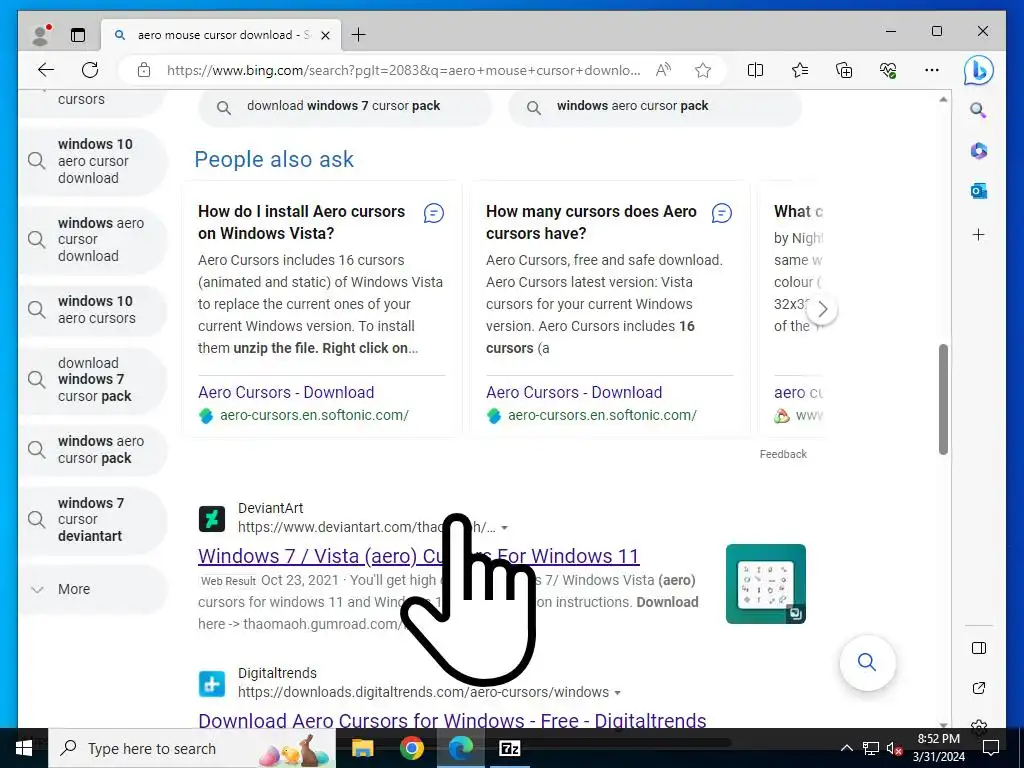
Task: Launch Google Chrome from taskbar
Action: click(x=411, y=748)
